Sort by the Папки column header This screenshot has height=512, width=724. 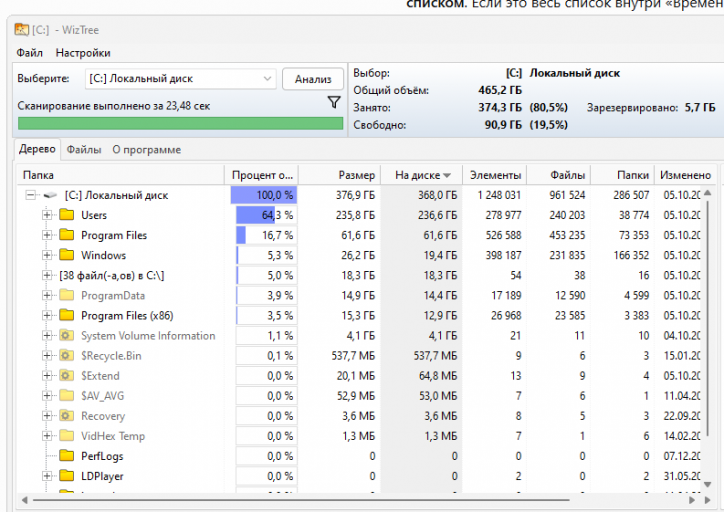pyautogui.click(x=623, y=175)
